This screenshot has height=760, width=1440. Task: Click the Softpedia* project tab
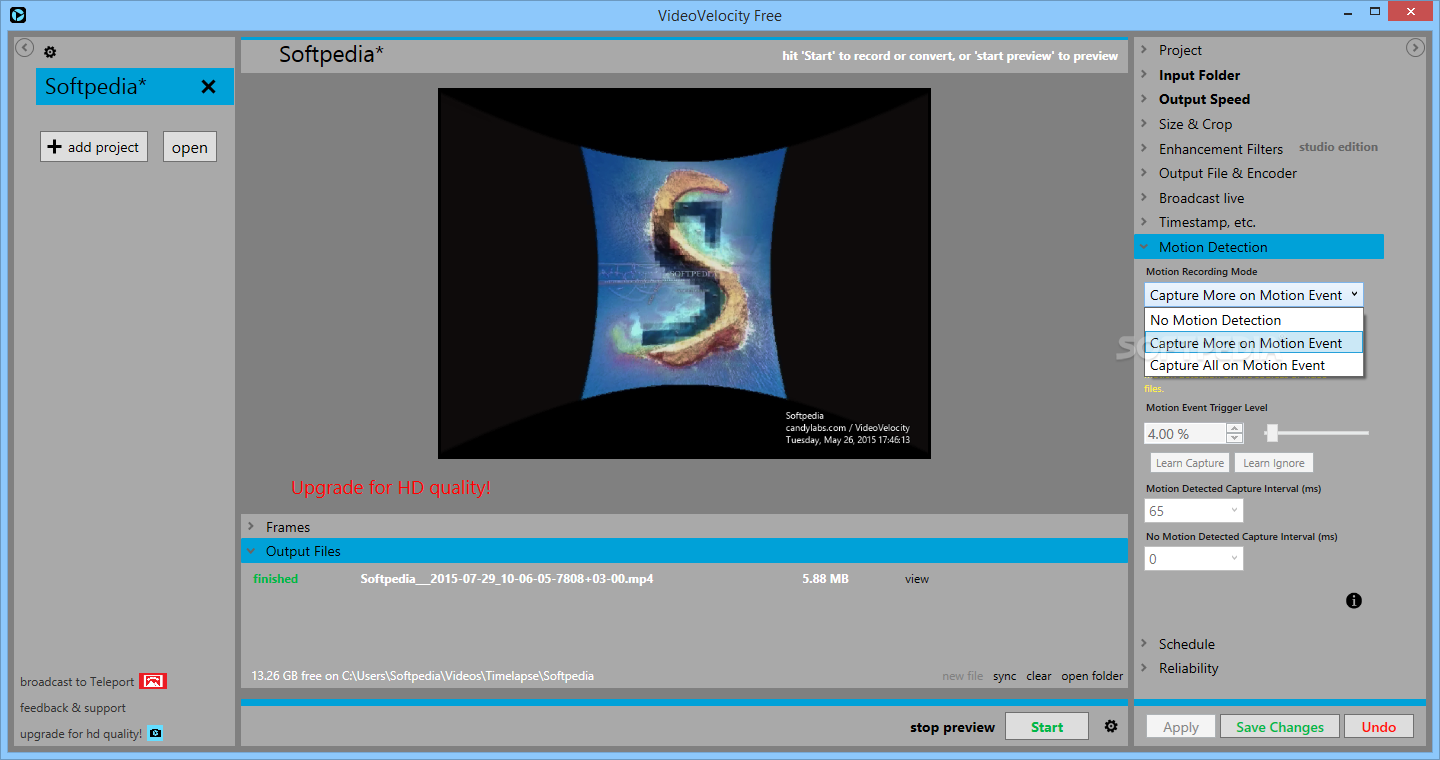click(135, 87)
